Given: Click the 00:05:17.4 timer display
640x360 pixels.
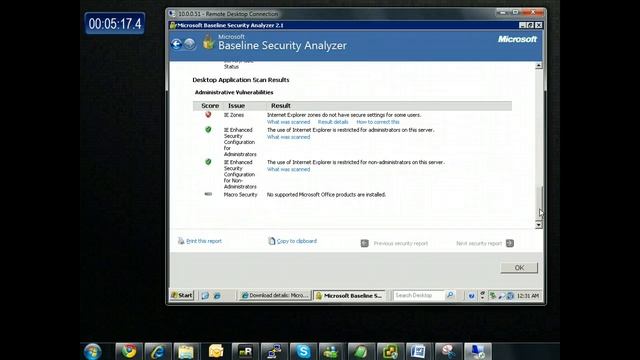Looking at the screenshot, I should click(x=115, y=24).
